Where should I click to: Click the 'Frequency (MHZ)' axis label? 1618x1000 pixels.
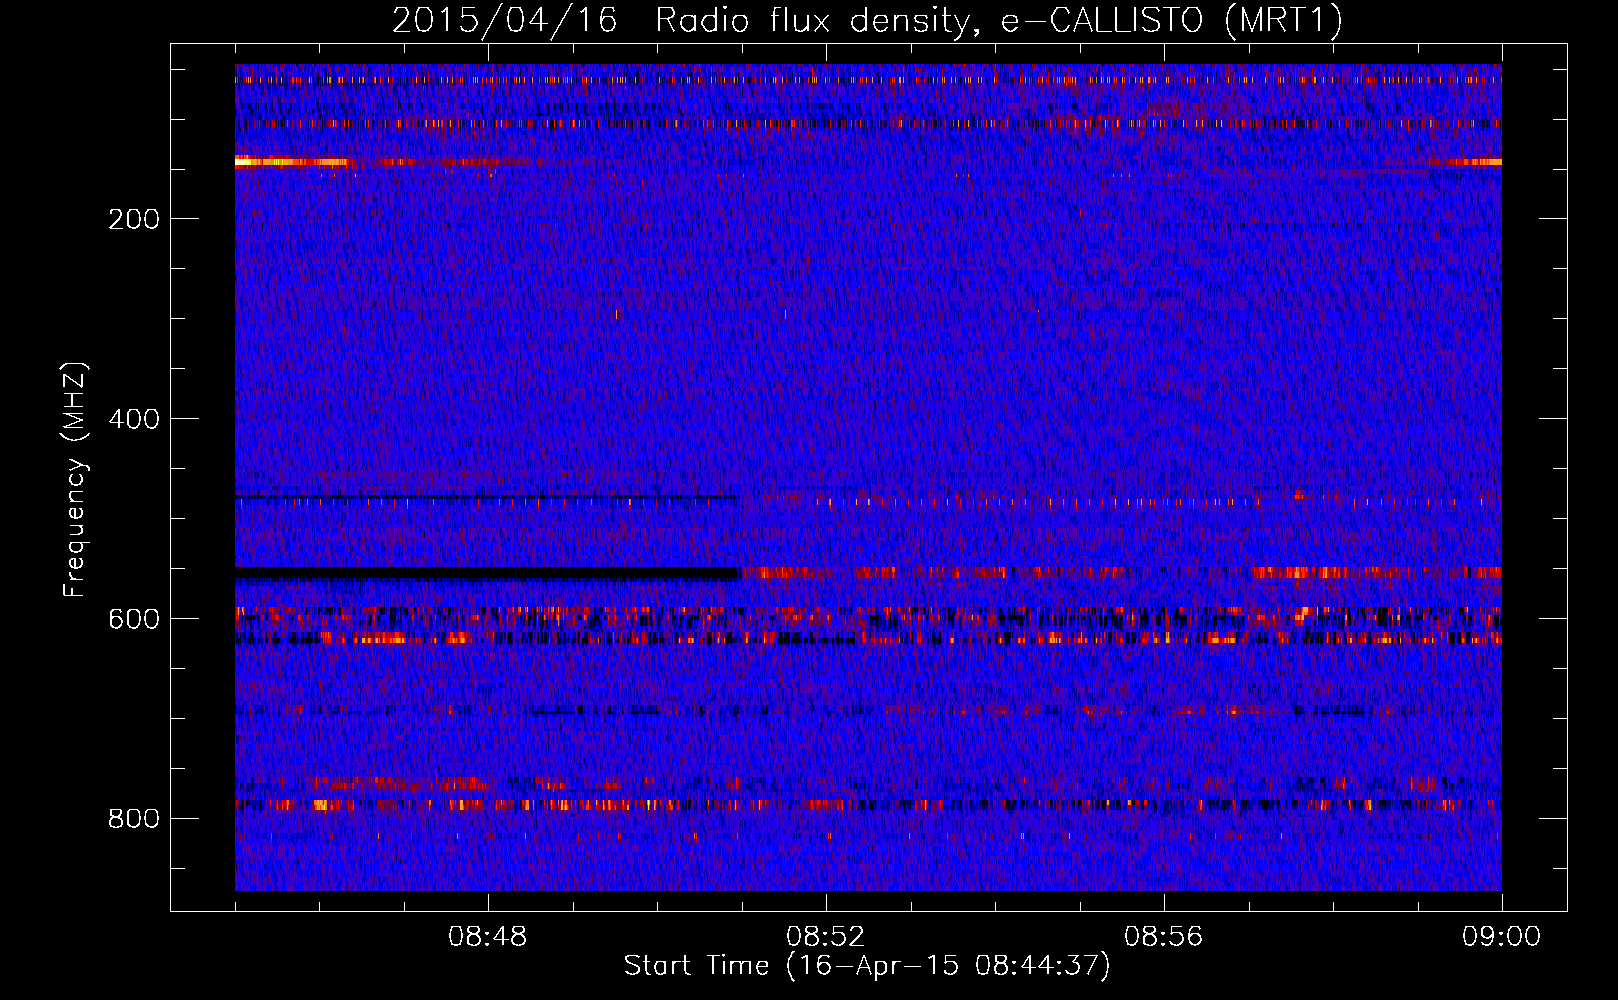click(x=75, y=480)
